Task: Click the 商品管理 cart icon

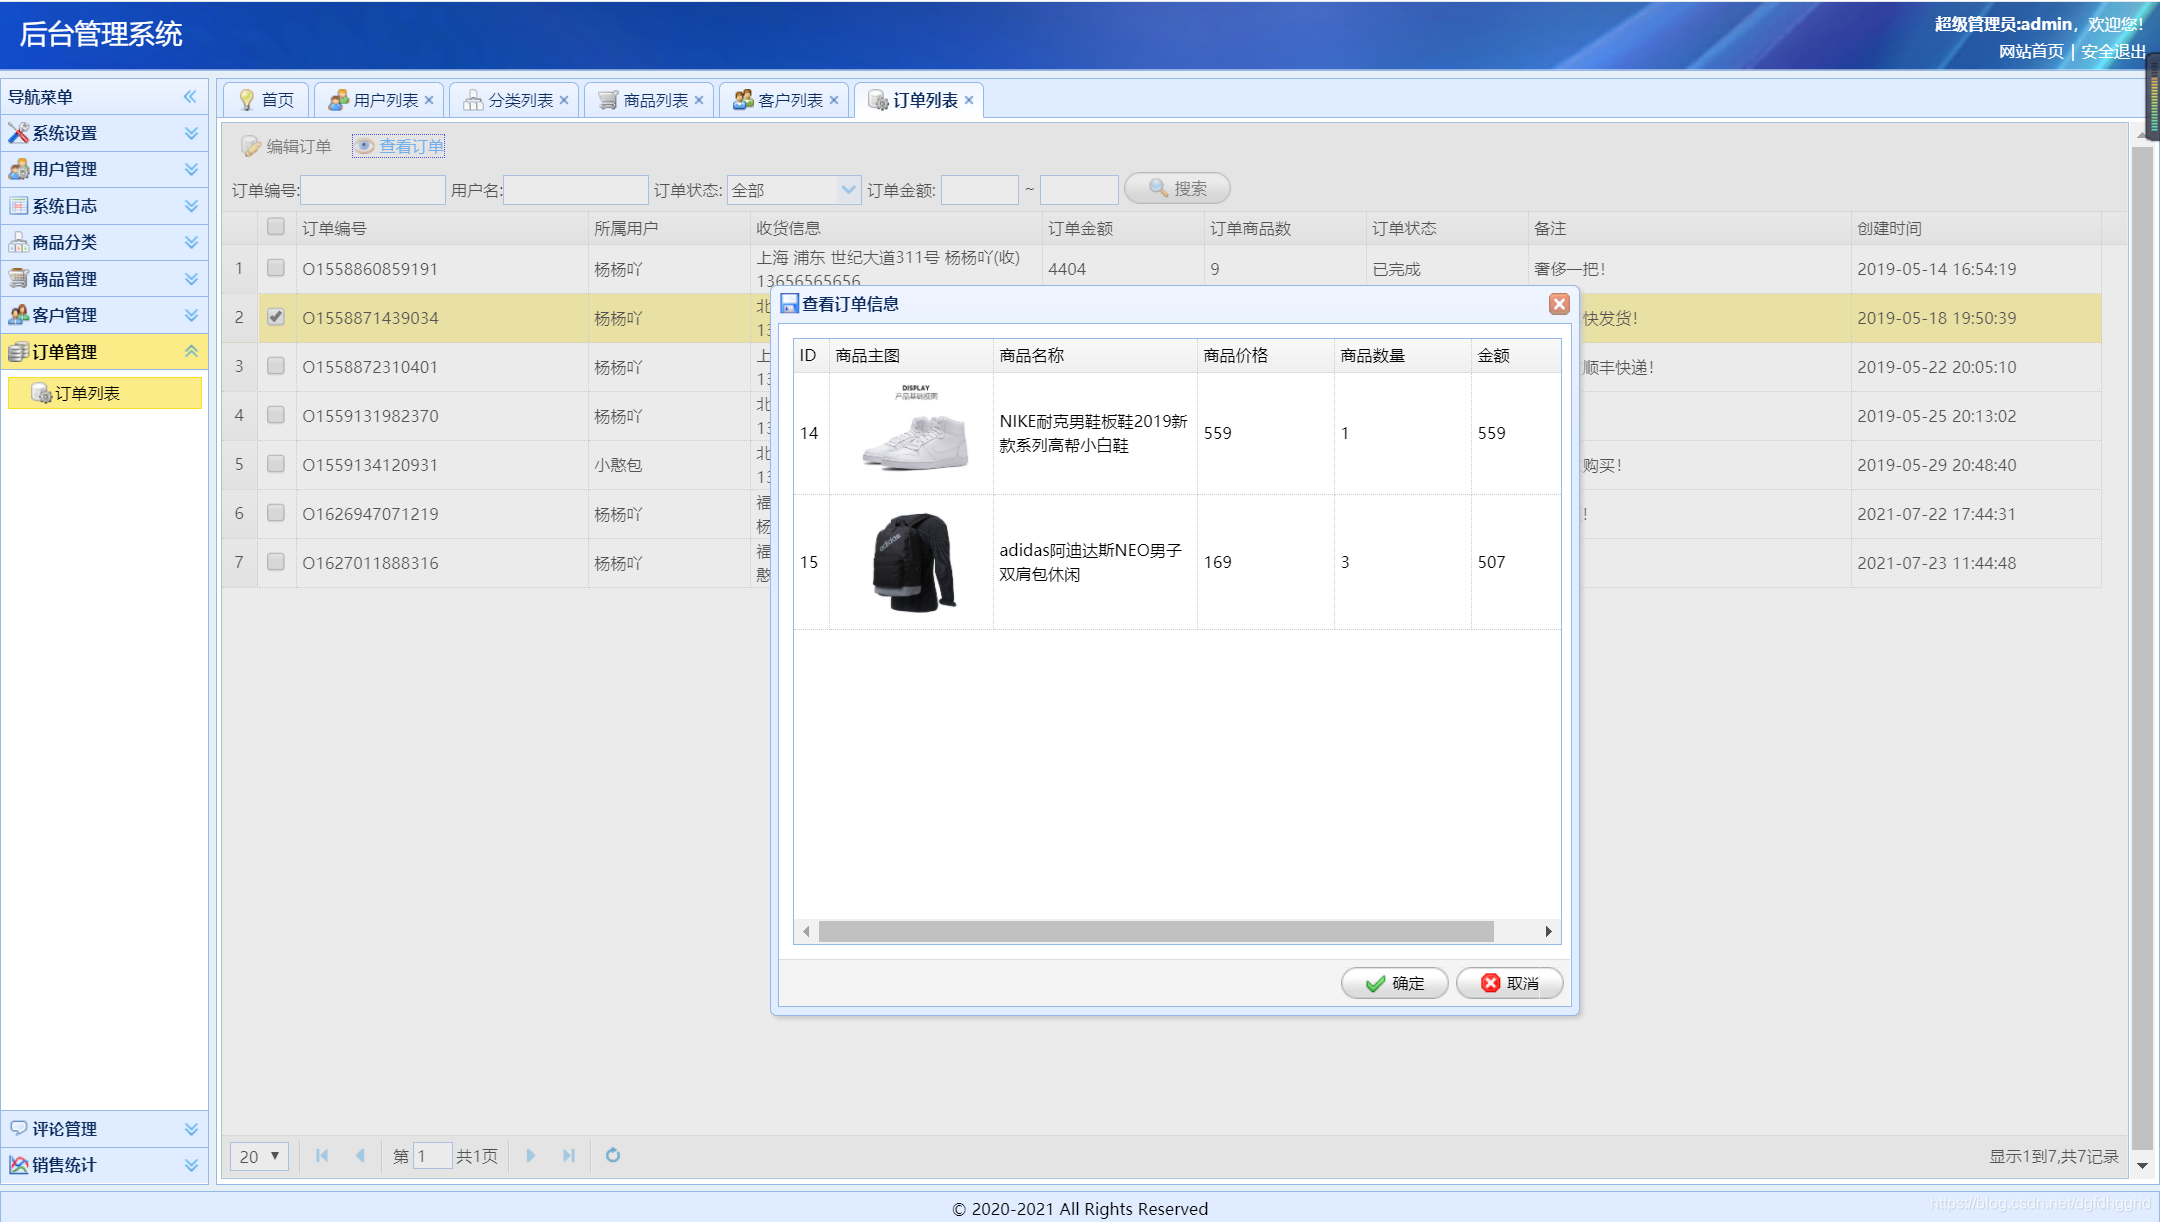Action: click(18, 279)
